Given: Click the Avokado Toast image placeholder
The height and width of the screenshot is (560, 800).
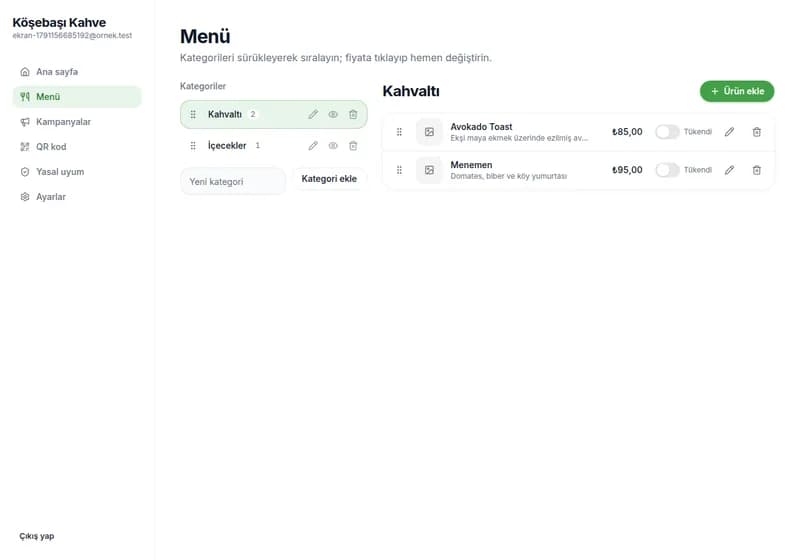Looking at the screenshot, I should [x=429, y=132].
